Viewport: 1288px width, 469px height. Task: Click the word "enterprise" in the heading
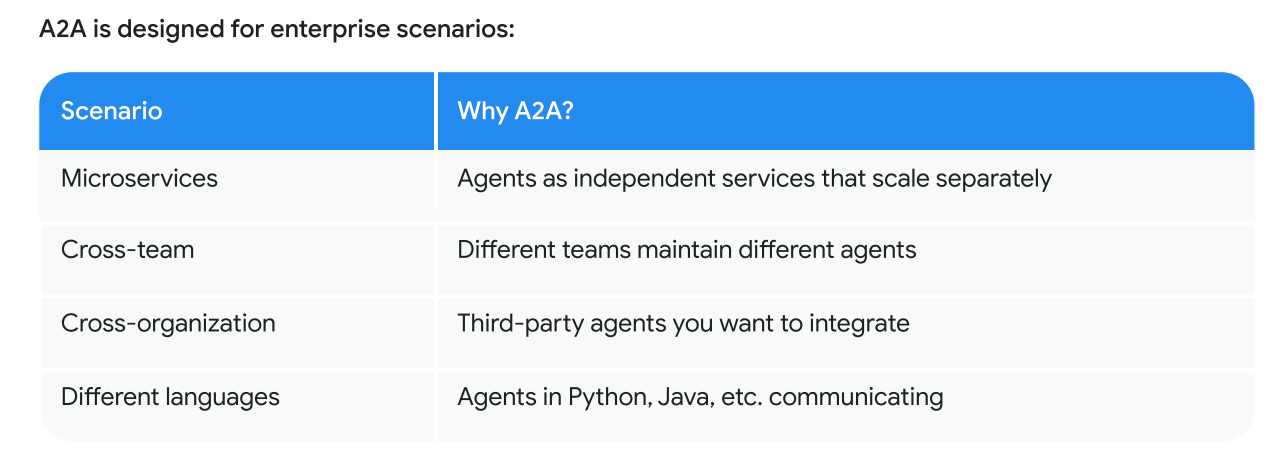point(320,29)
